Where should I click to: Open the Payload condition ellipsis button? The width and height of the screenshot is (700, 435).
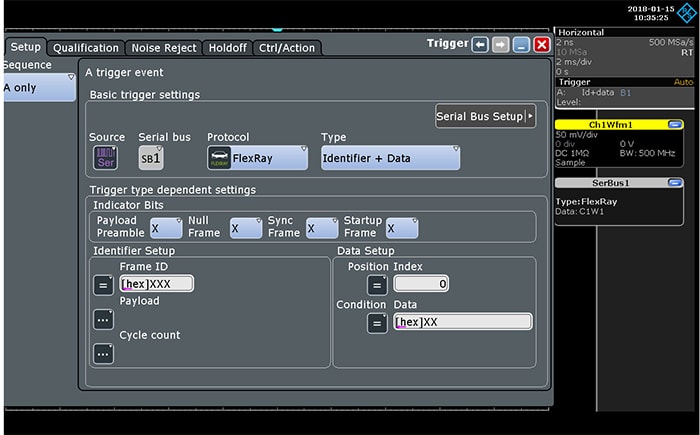103,320
